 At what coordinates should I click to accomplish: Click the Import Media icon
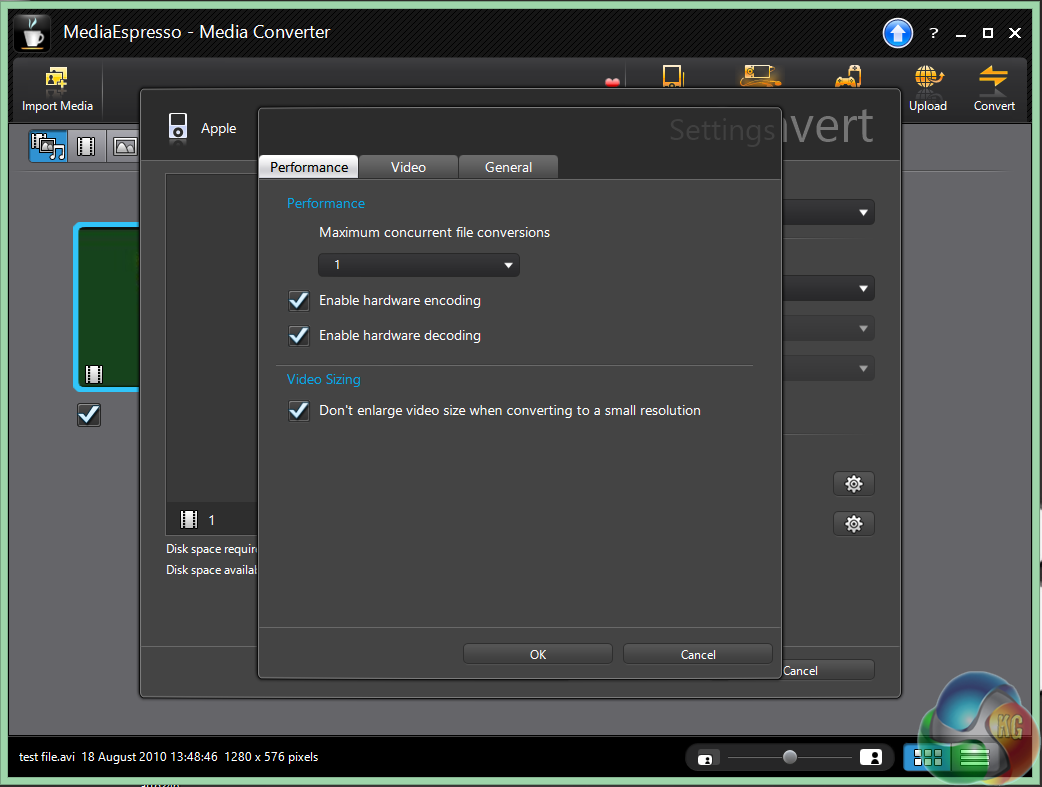click(x=57, y=80)
